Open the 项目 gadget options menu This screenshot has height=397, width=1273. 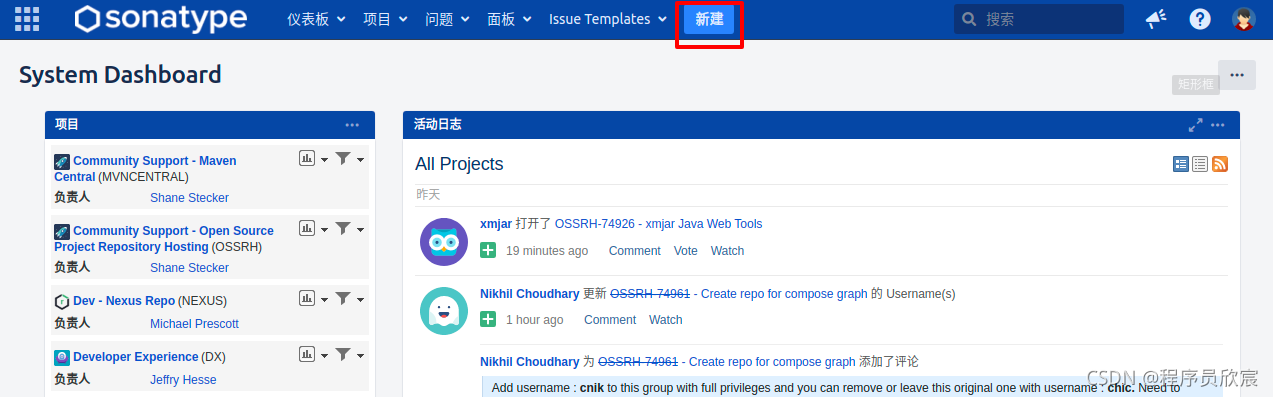pyautogui.click(x=352, y=125)
